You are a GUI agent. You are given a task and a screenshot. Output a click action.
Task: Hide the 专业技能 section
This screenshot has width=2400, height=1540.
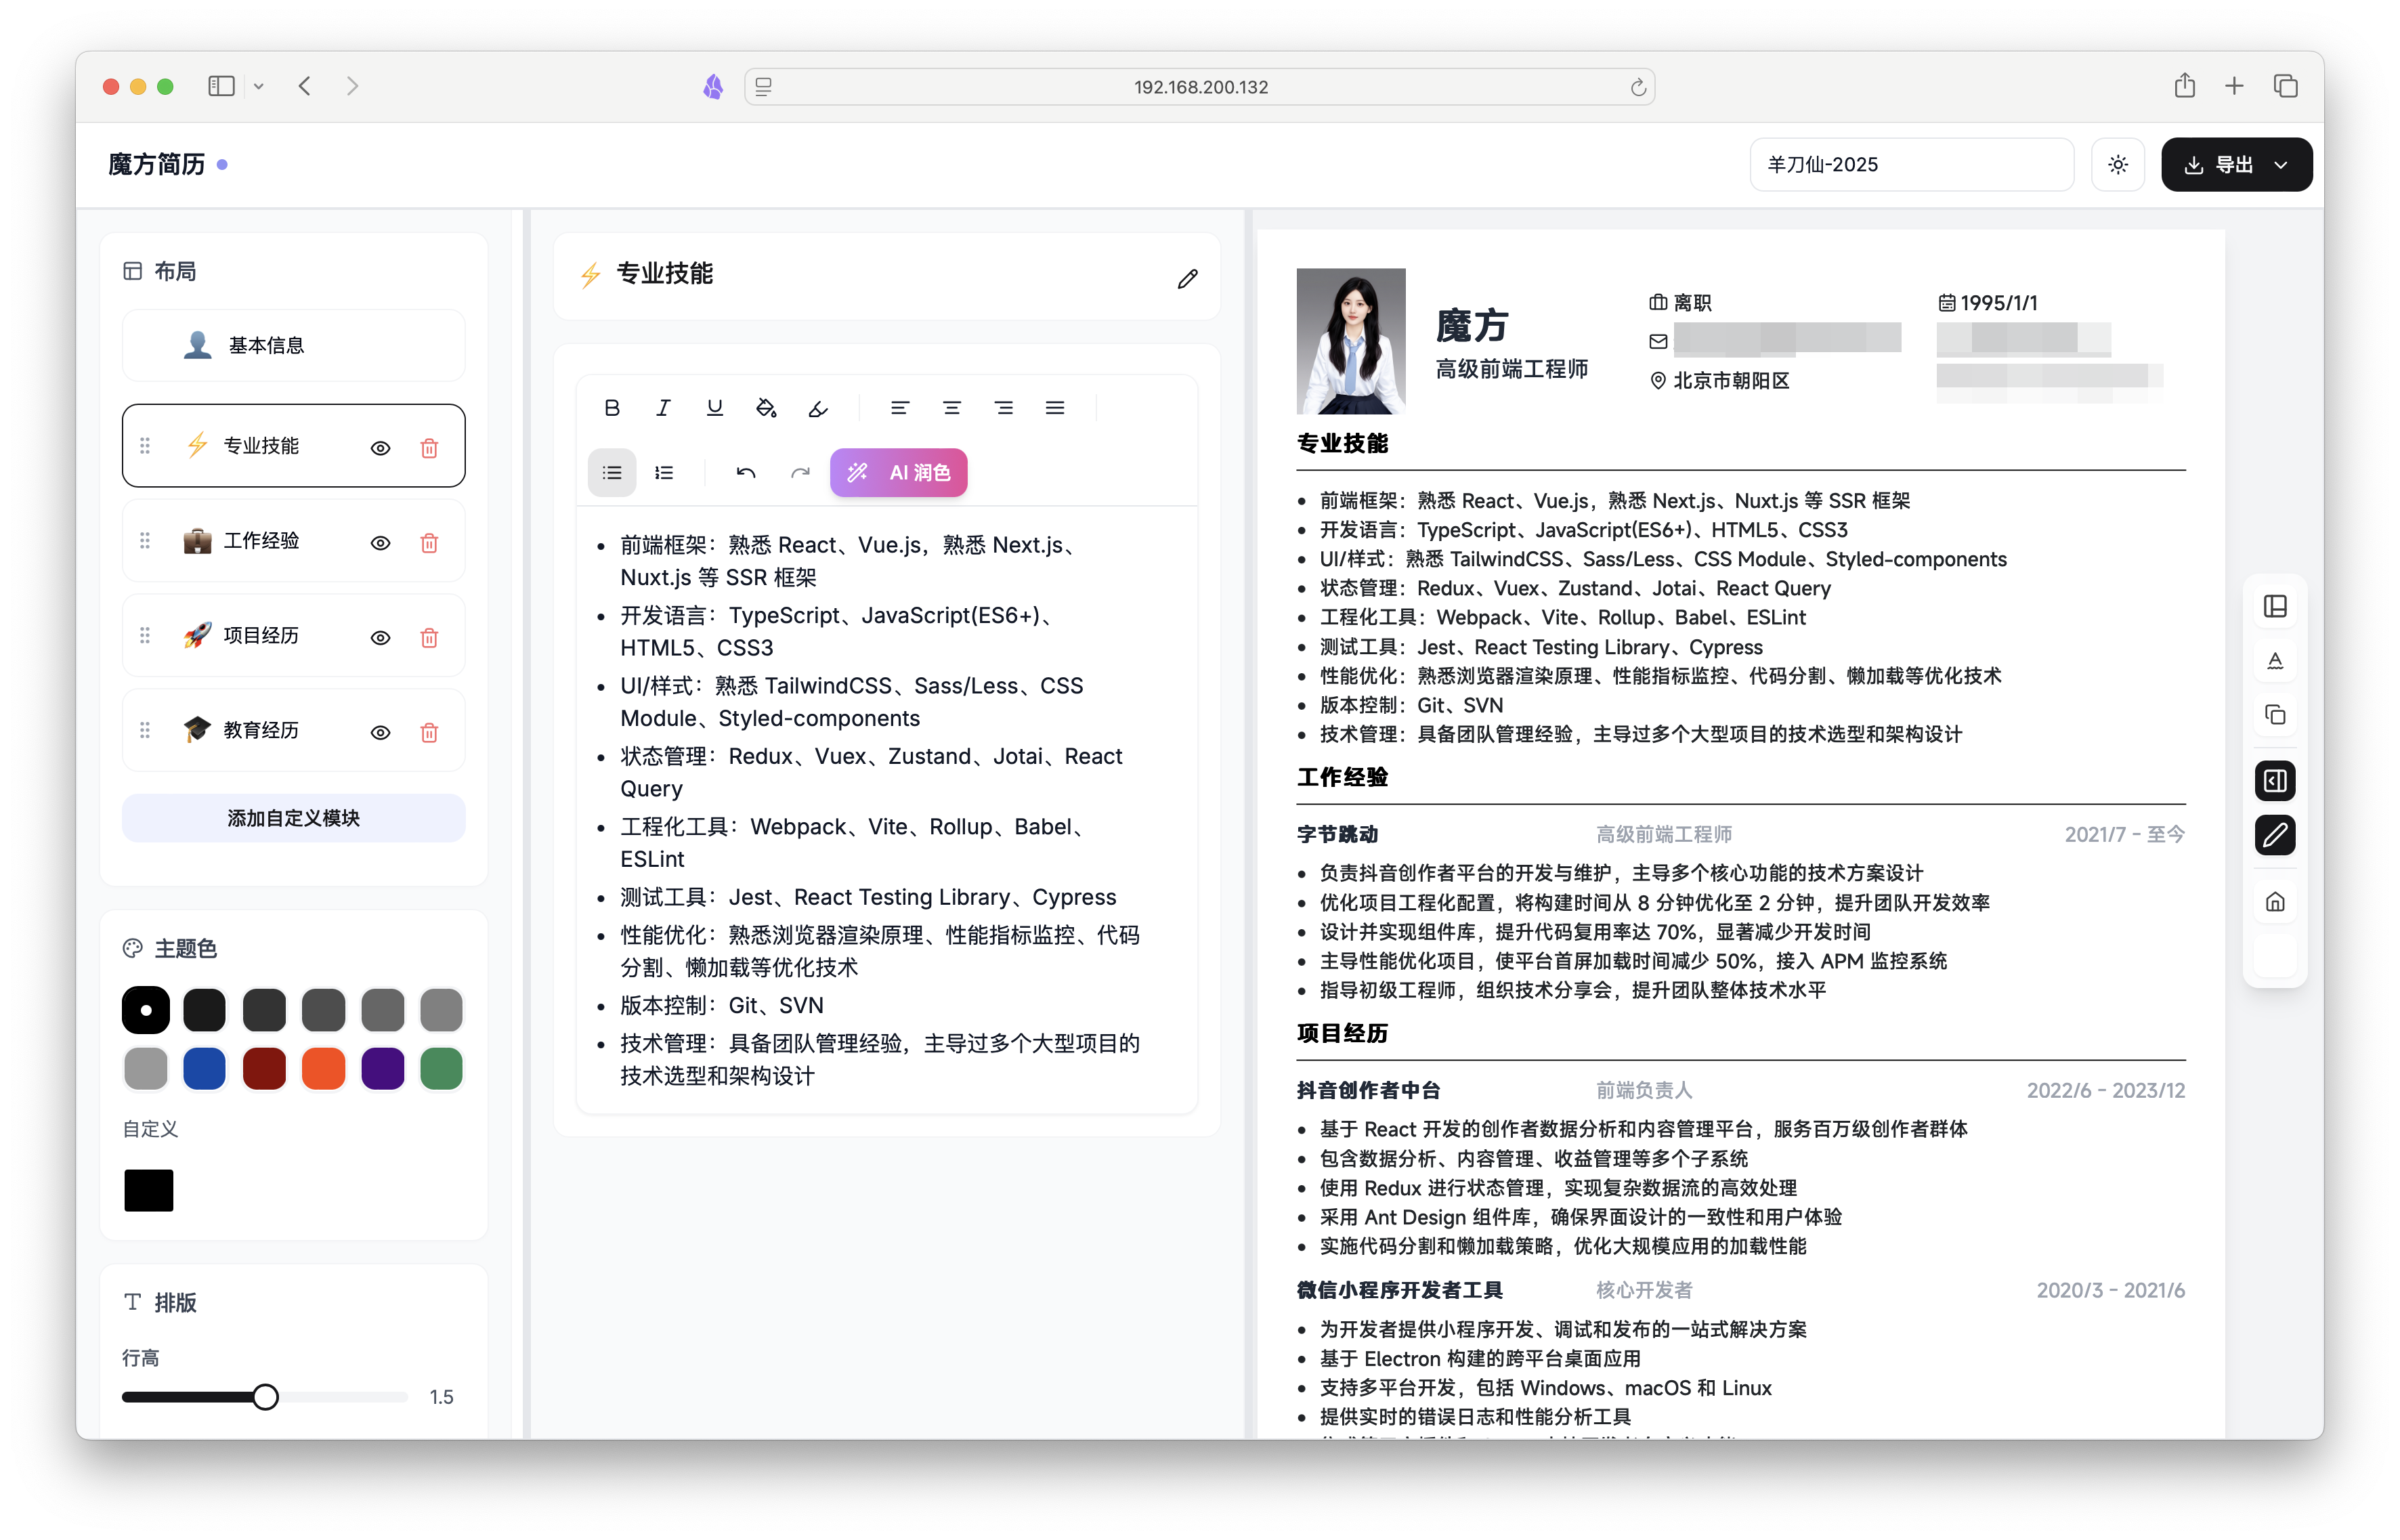tap(380, 448)
